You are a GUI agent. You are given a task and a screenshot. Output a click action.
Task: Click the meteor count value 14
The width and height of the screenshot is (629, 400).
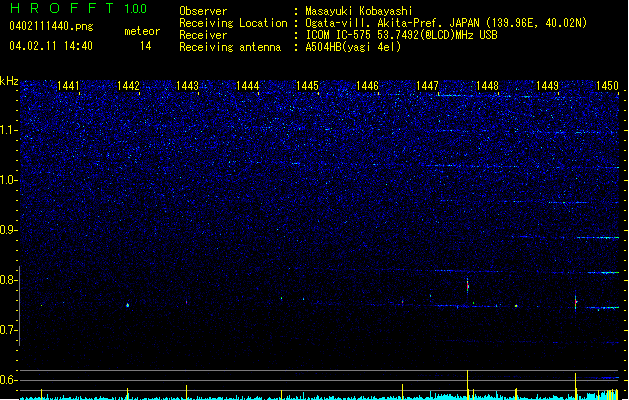coord(145,46)
